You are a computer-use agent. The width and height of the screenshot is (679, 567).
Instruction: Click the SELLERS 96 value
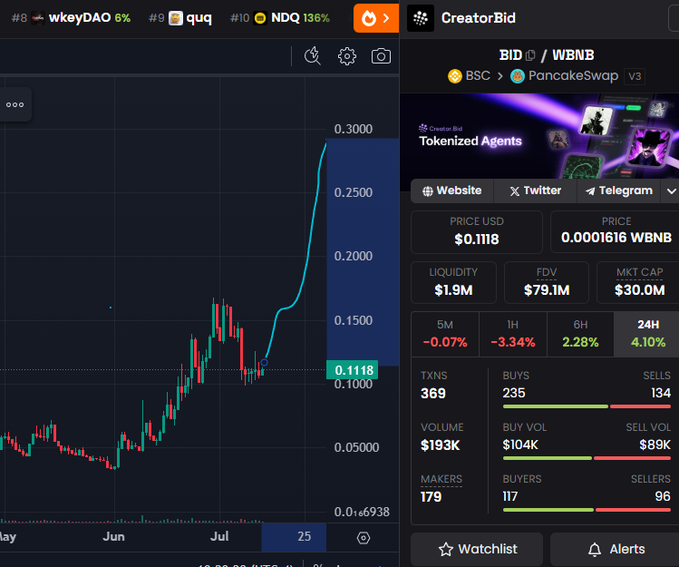[x=663, y=496]
